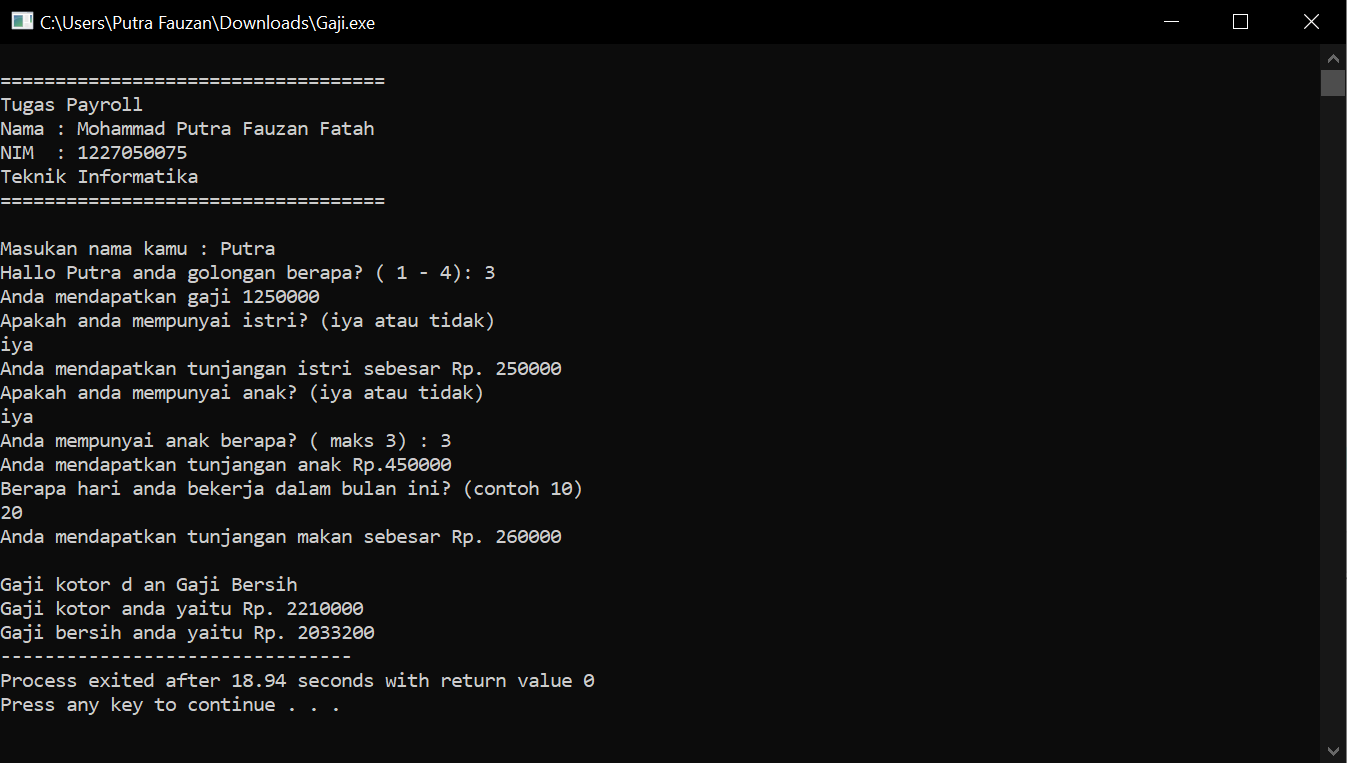The width and height of the screenshot is (1347, 763).
Task: Click the scrollbar down arrow
Action: [x=1334, y=750]
